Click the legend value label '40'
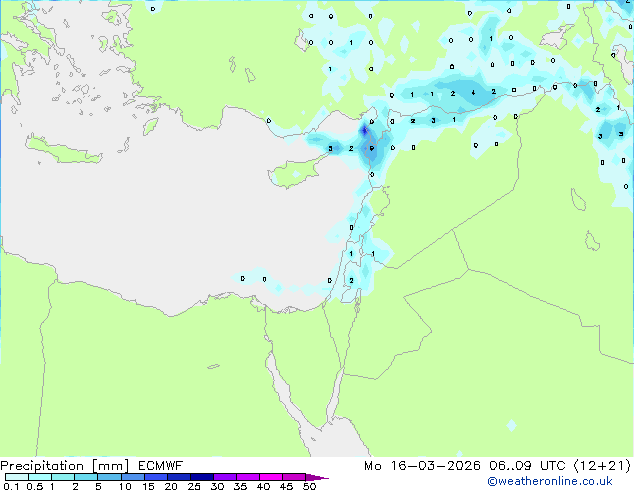 click(263, 486)
